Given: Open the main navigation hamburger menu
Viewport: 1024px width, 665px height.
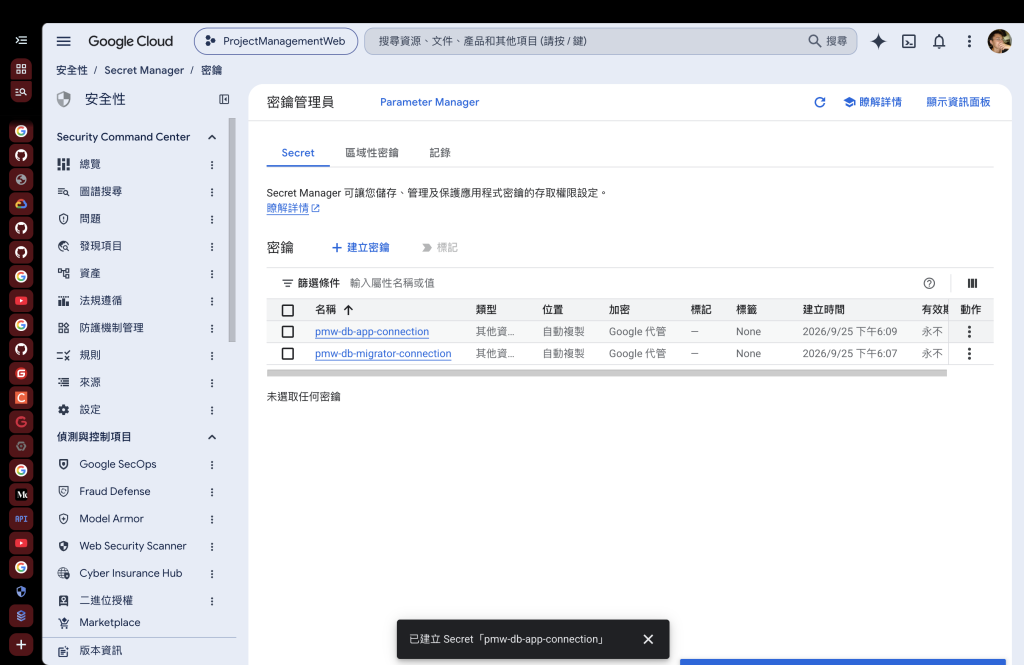Looking at the screenshot, I should (63, 41).
